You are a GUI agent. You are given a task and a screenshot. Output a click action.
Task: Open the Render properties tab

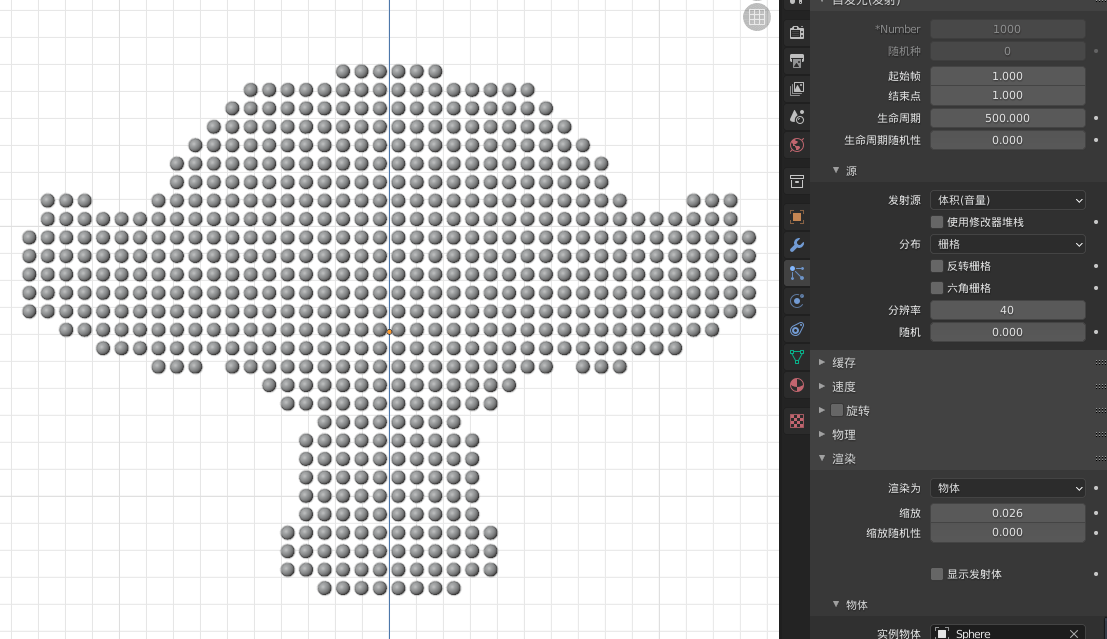(797, 33)
